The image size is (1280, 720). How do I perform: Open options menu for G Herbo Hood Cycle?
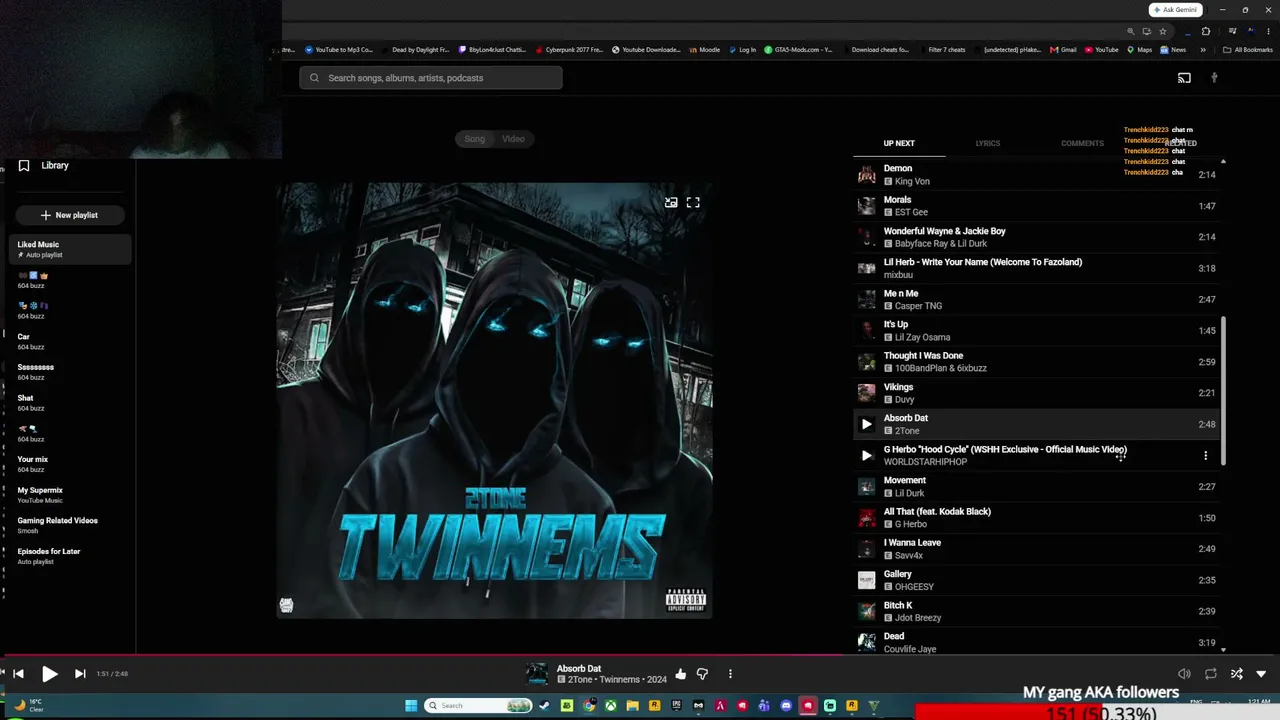pyautogui.click(x=1205, y=455)
